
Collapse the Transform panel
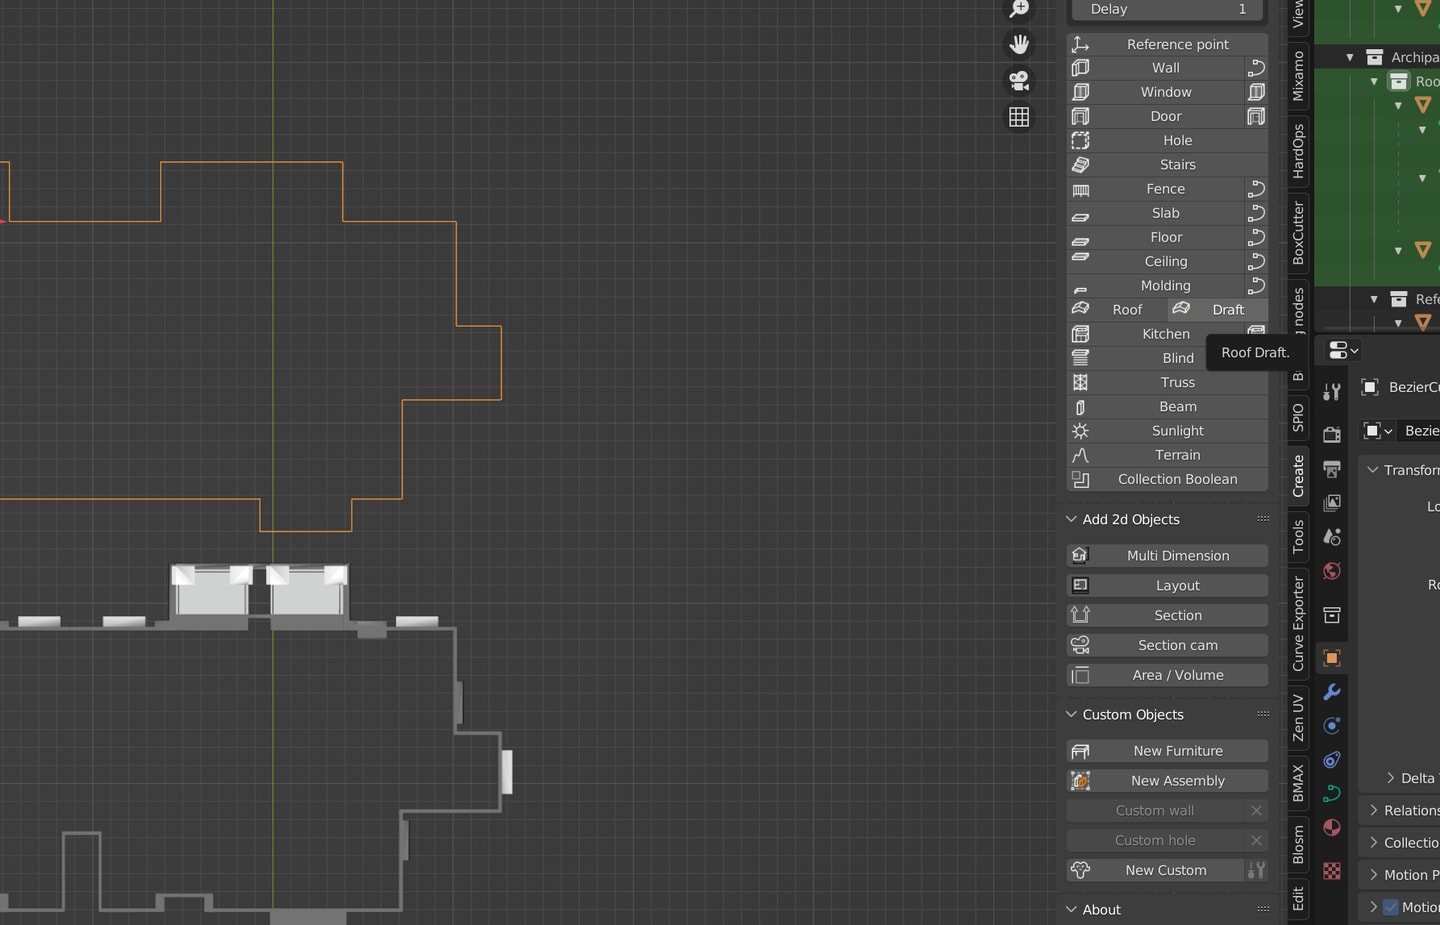coord(1373,470)
